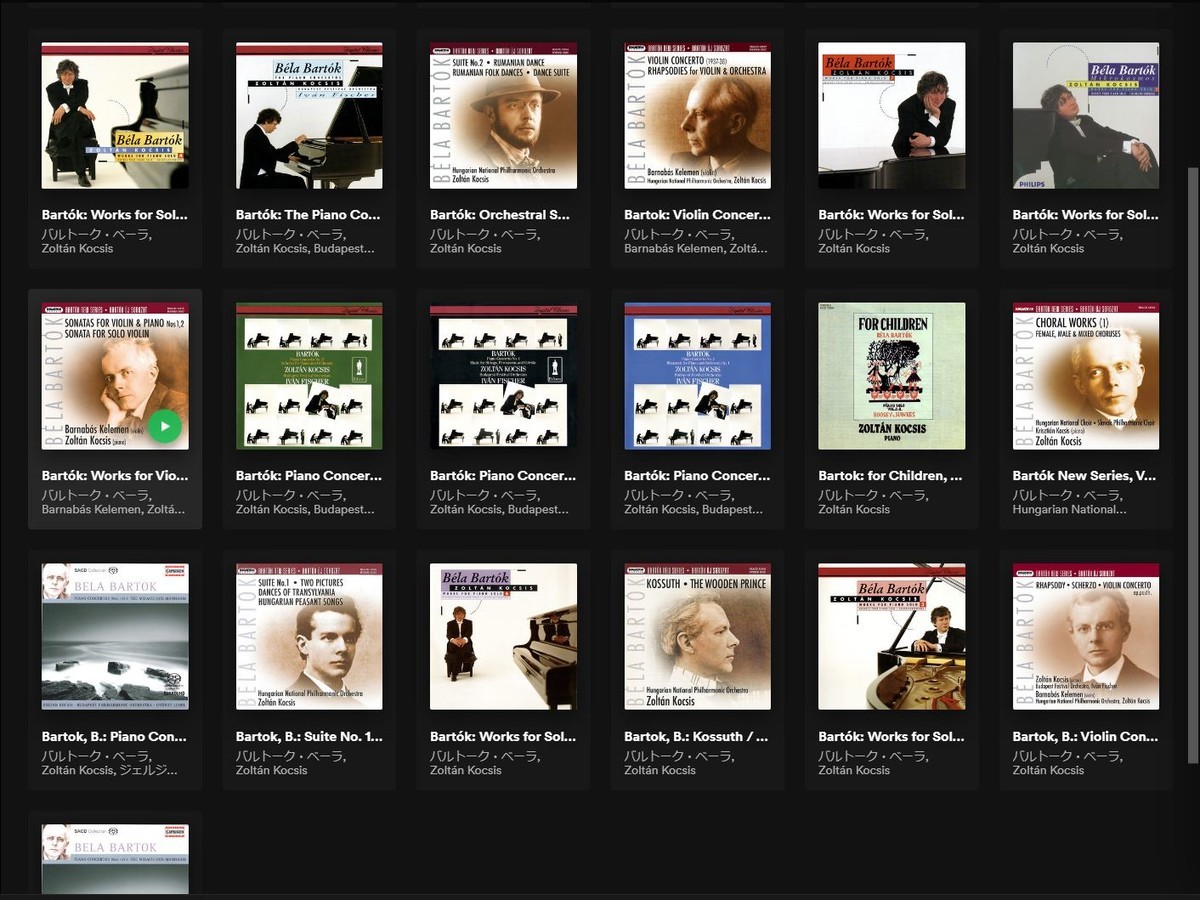The height and width of the screenshot is (900, 1200).
Task: Select The Piano Concertos cover with Iván Fischer
Action: click(309, 115)
